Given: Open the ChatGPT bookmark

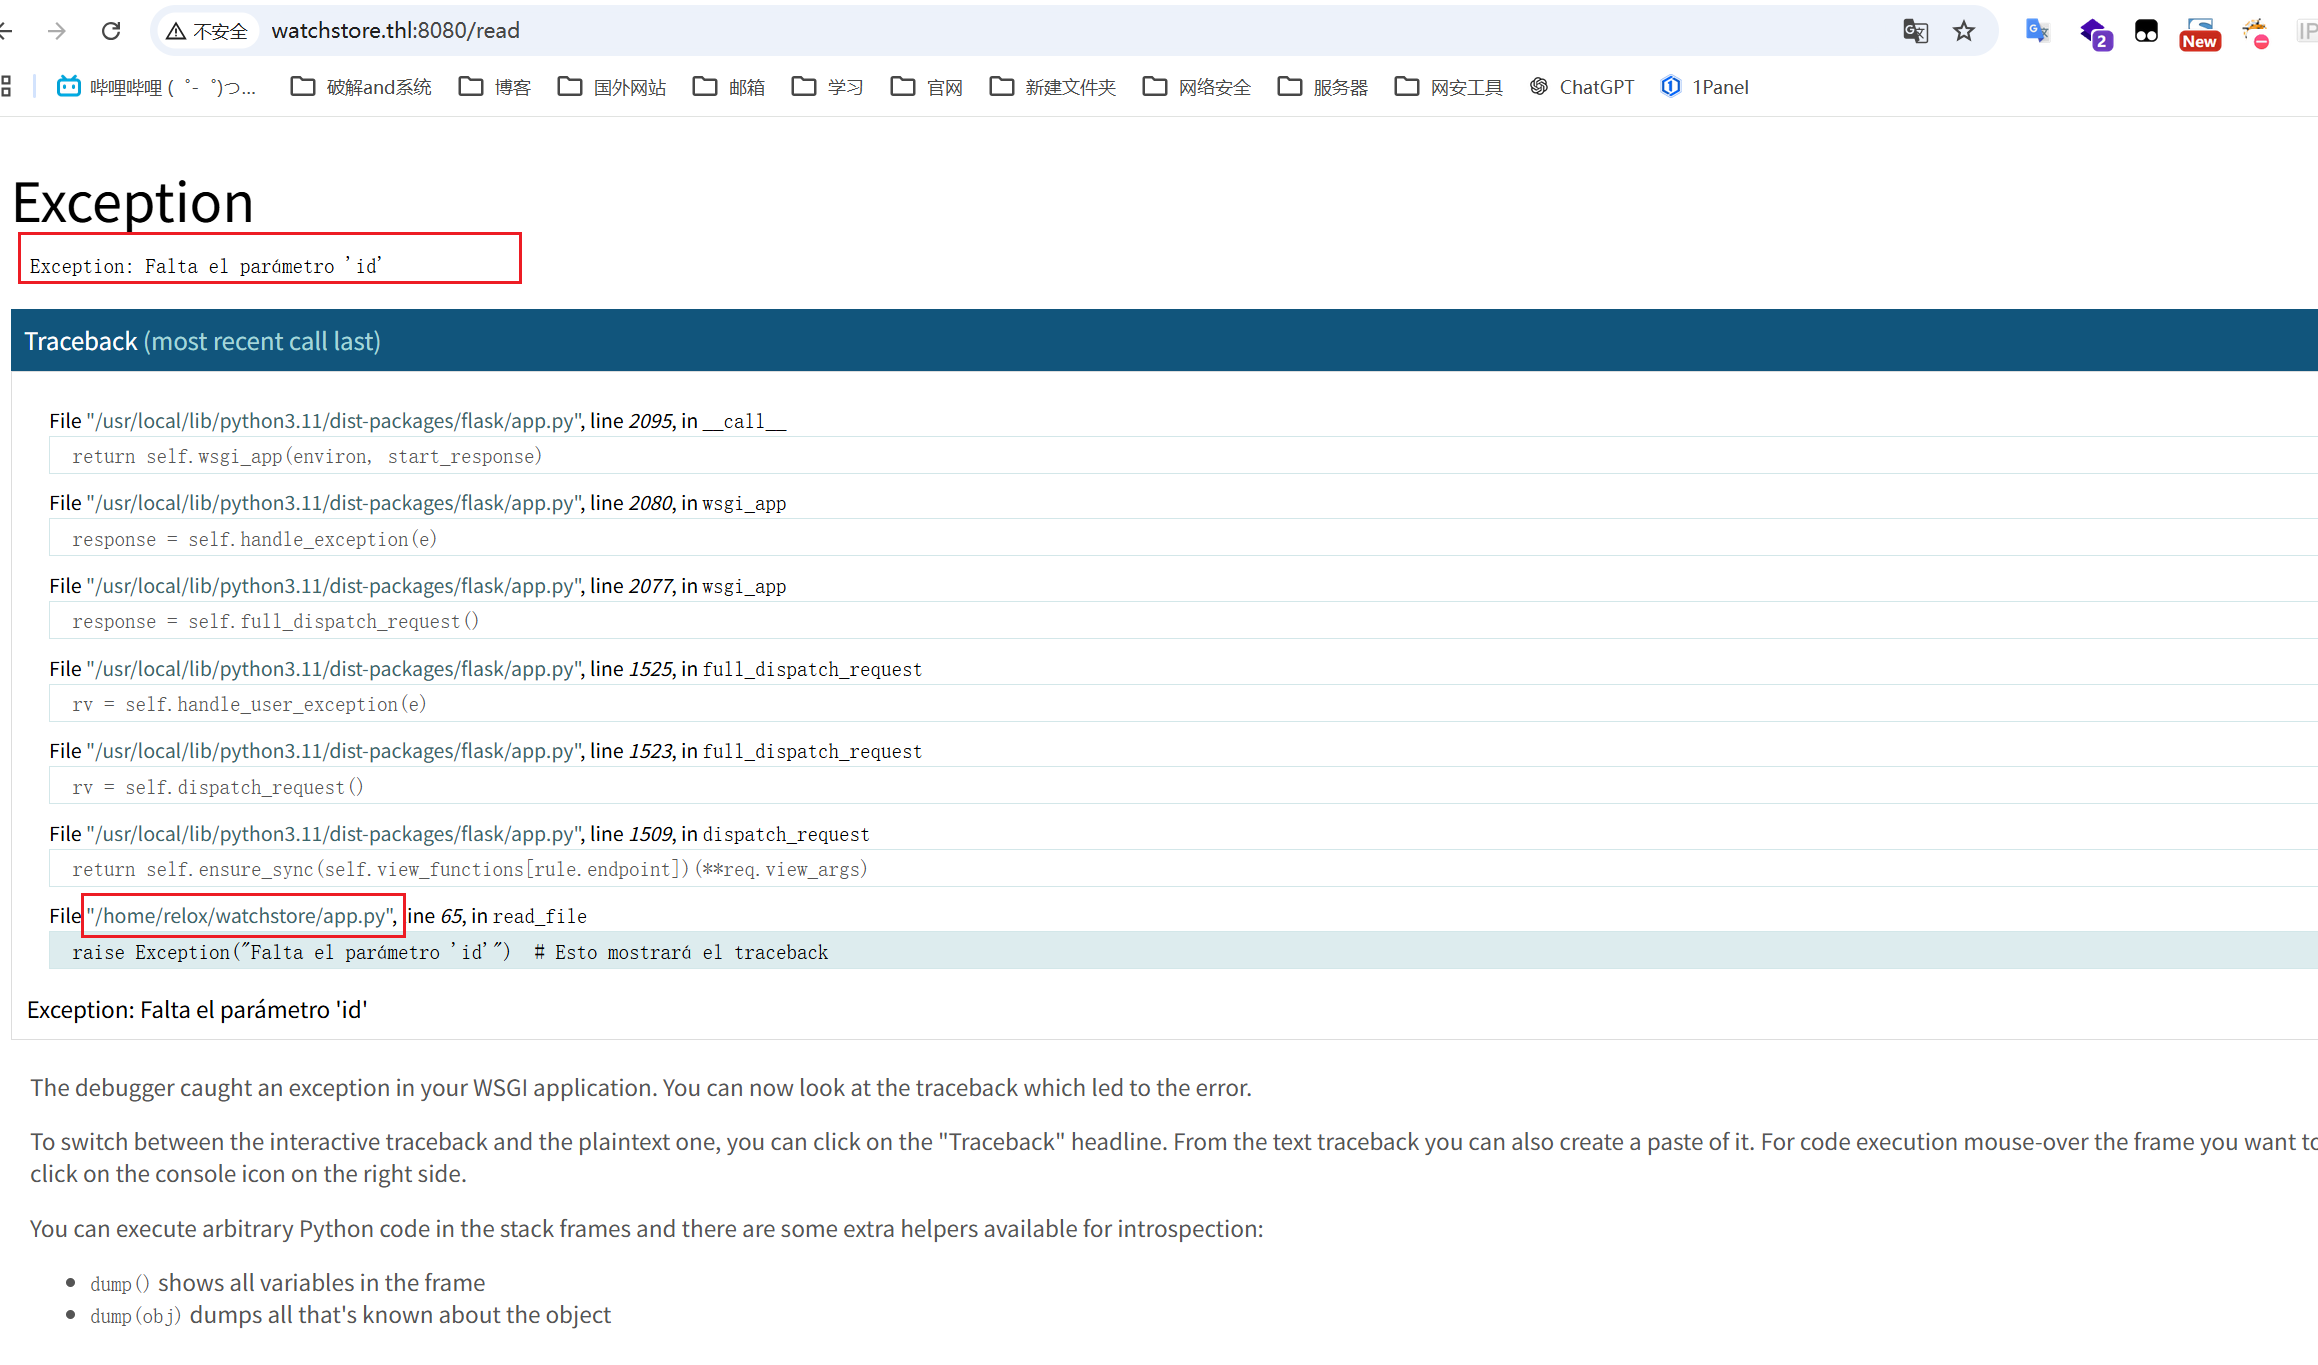Looking at the screenshot, I should point(1581,87).
